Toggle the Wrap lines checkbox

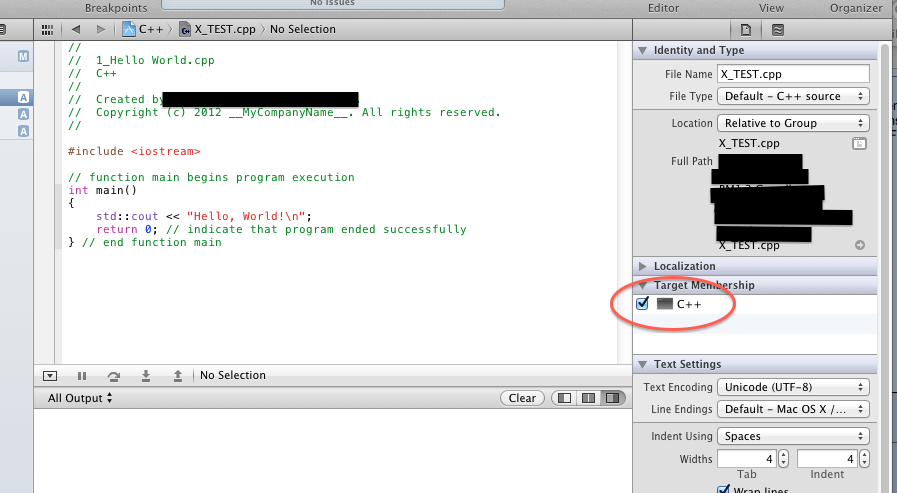pos(724,490)
